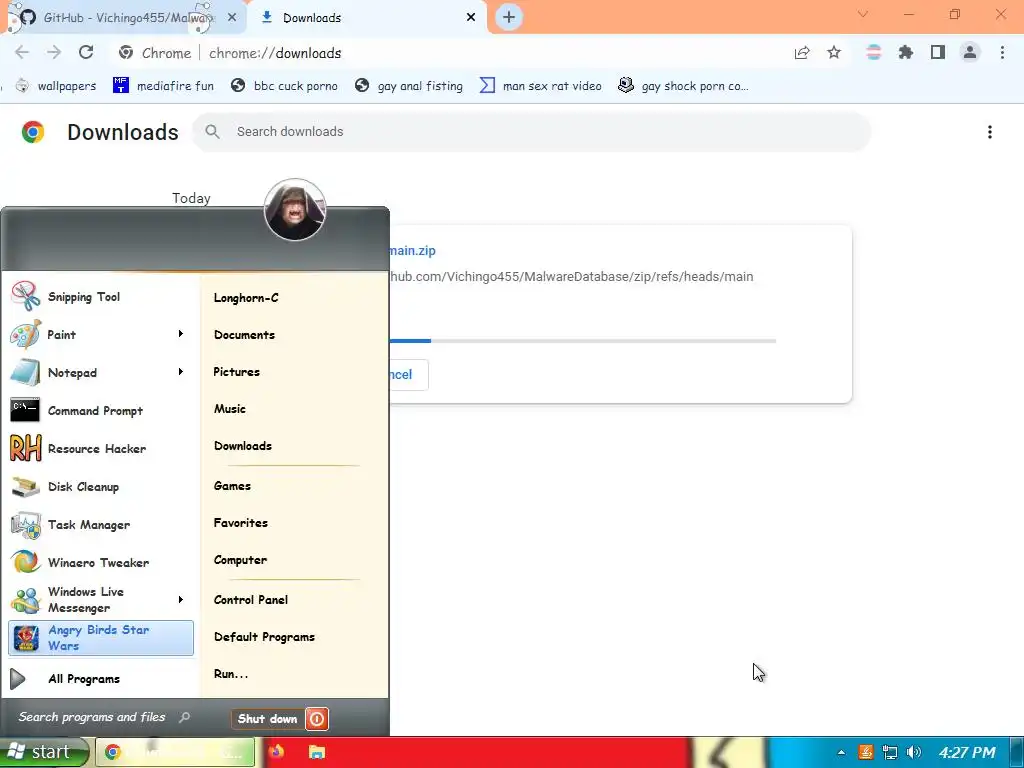Open Notepad from the Start menu

coord(72,372)
